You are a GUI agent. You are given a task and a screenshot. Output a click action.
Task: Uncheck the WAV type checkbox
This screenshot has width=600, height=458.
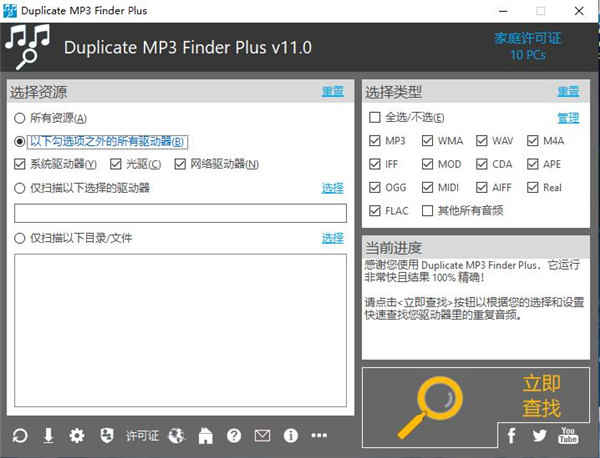point(481,140)
